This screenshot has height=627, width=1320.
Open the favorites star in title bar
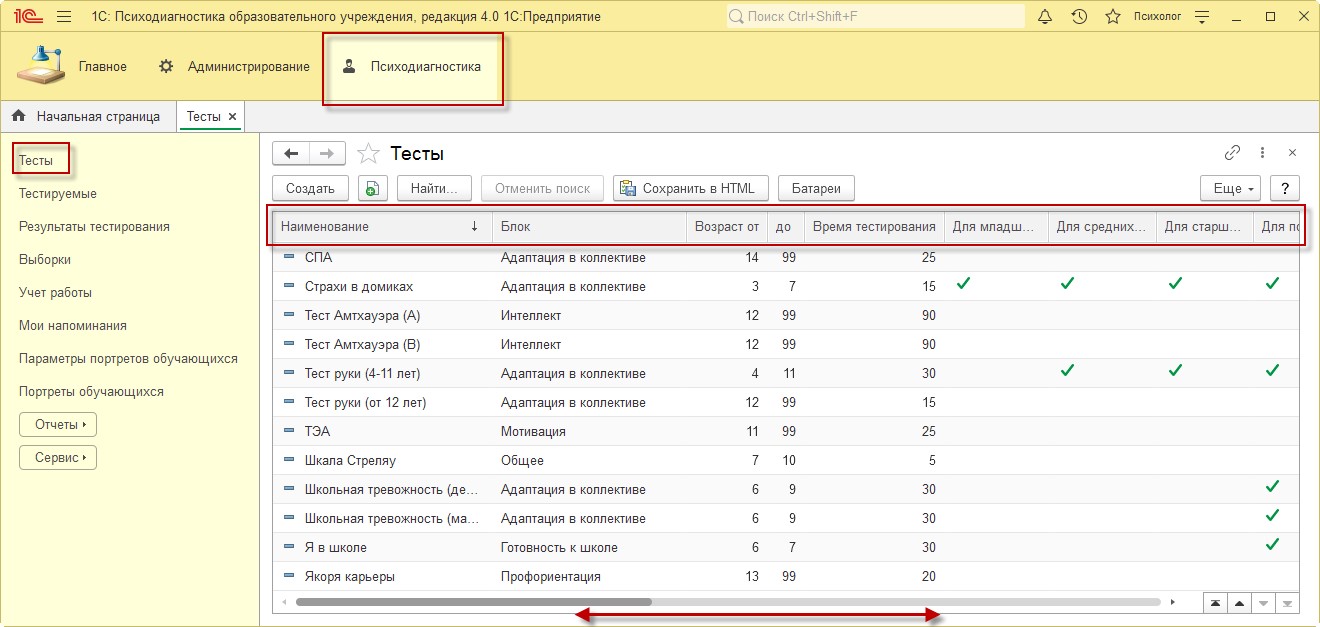point(1112,17)
